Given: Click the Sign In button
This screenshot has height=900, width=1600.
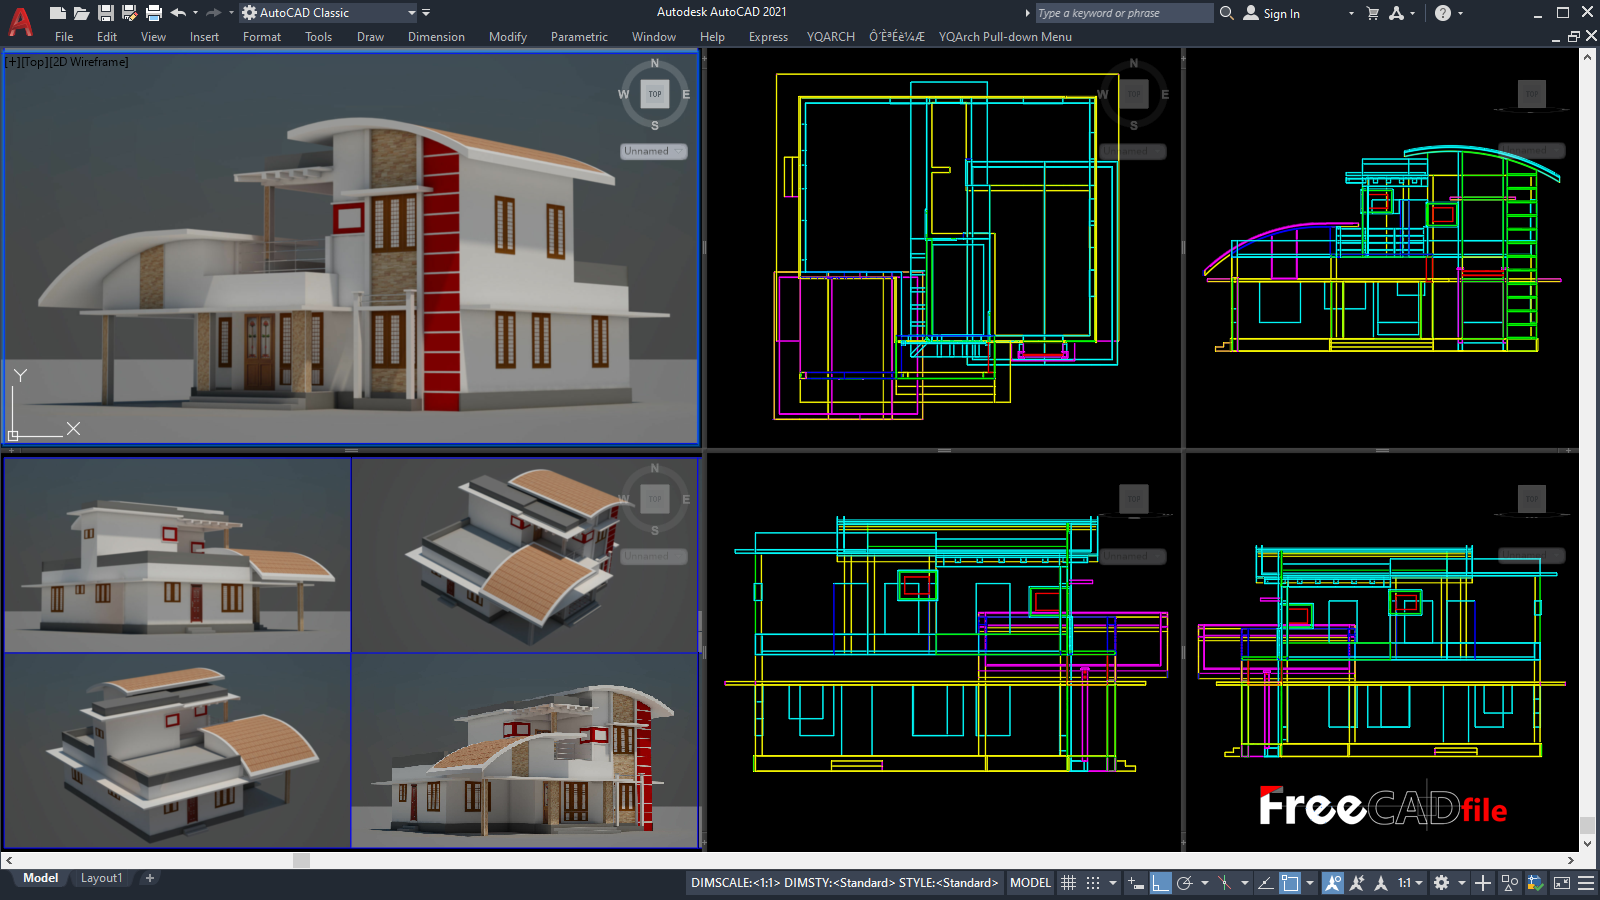Looking at the screenshot, I should [1272, 13].
